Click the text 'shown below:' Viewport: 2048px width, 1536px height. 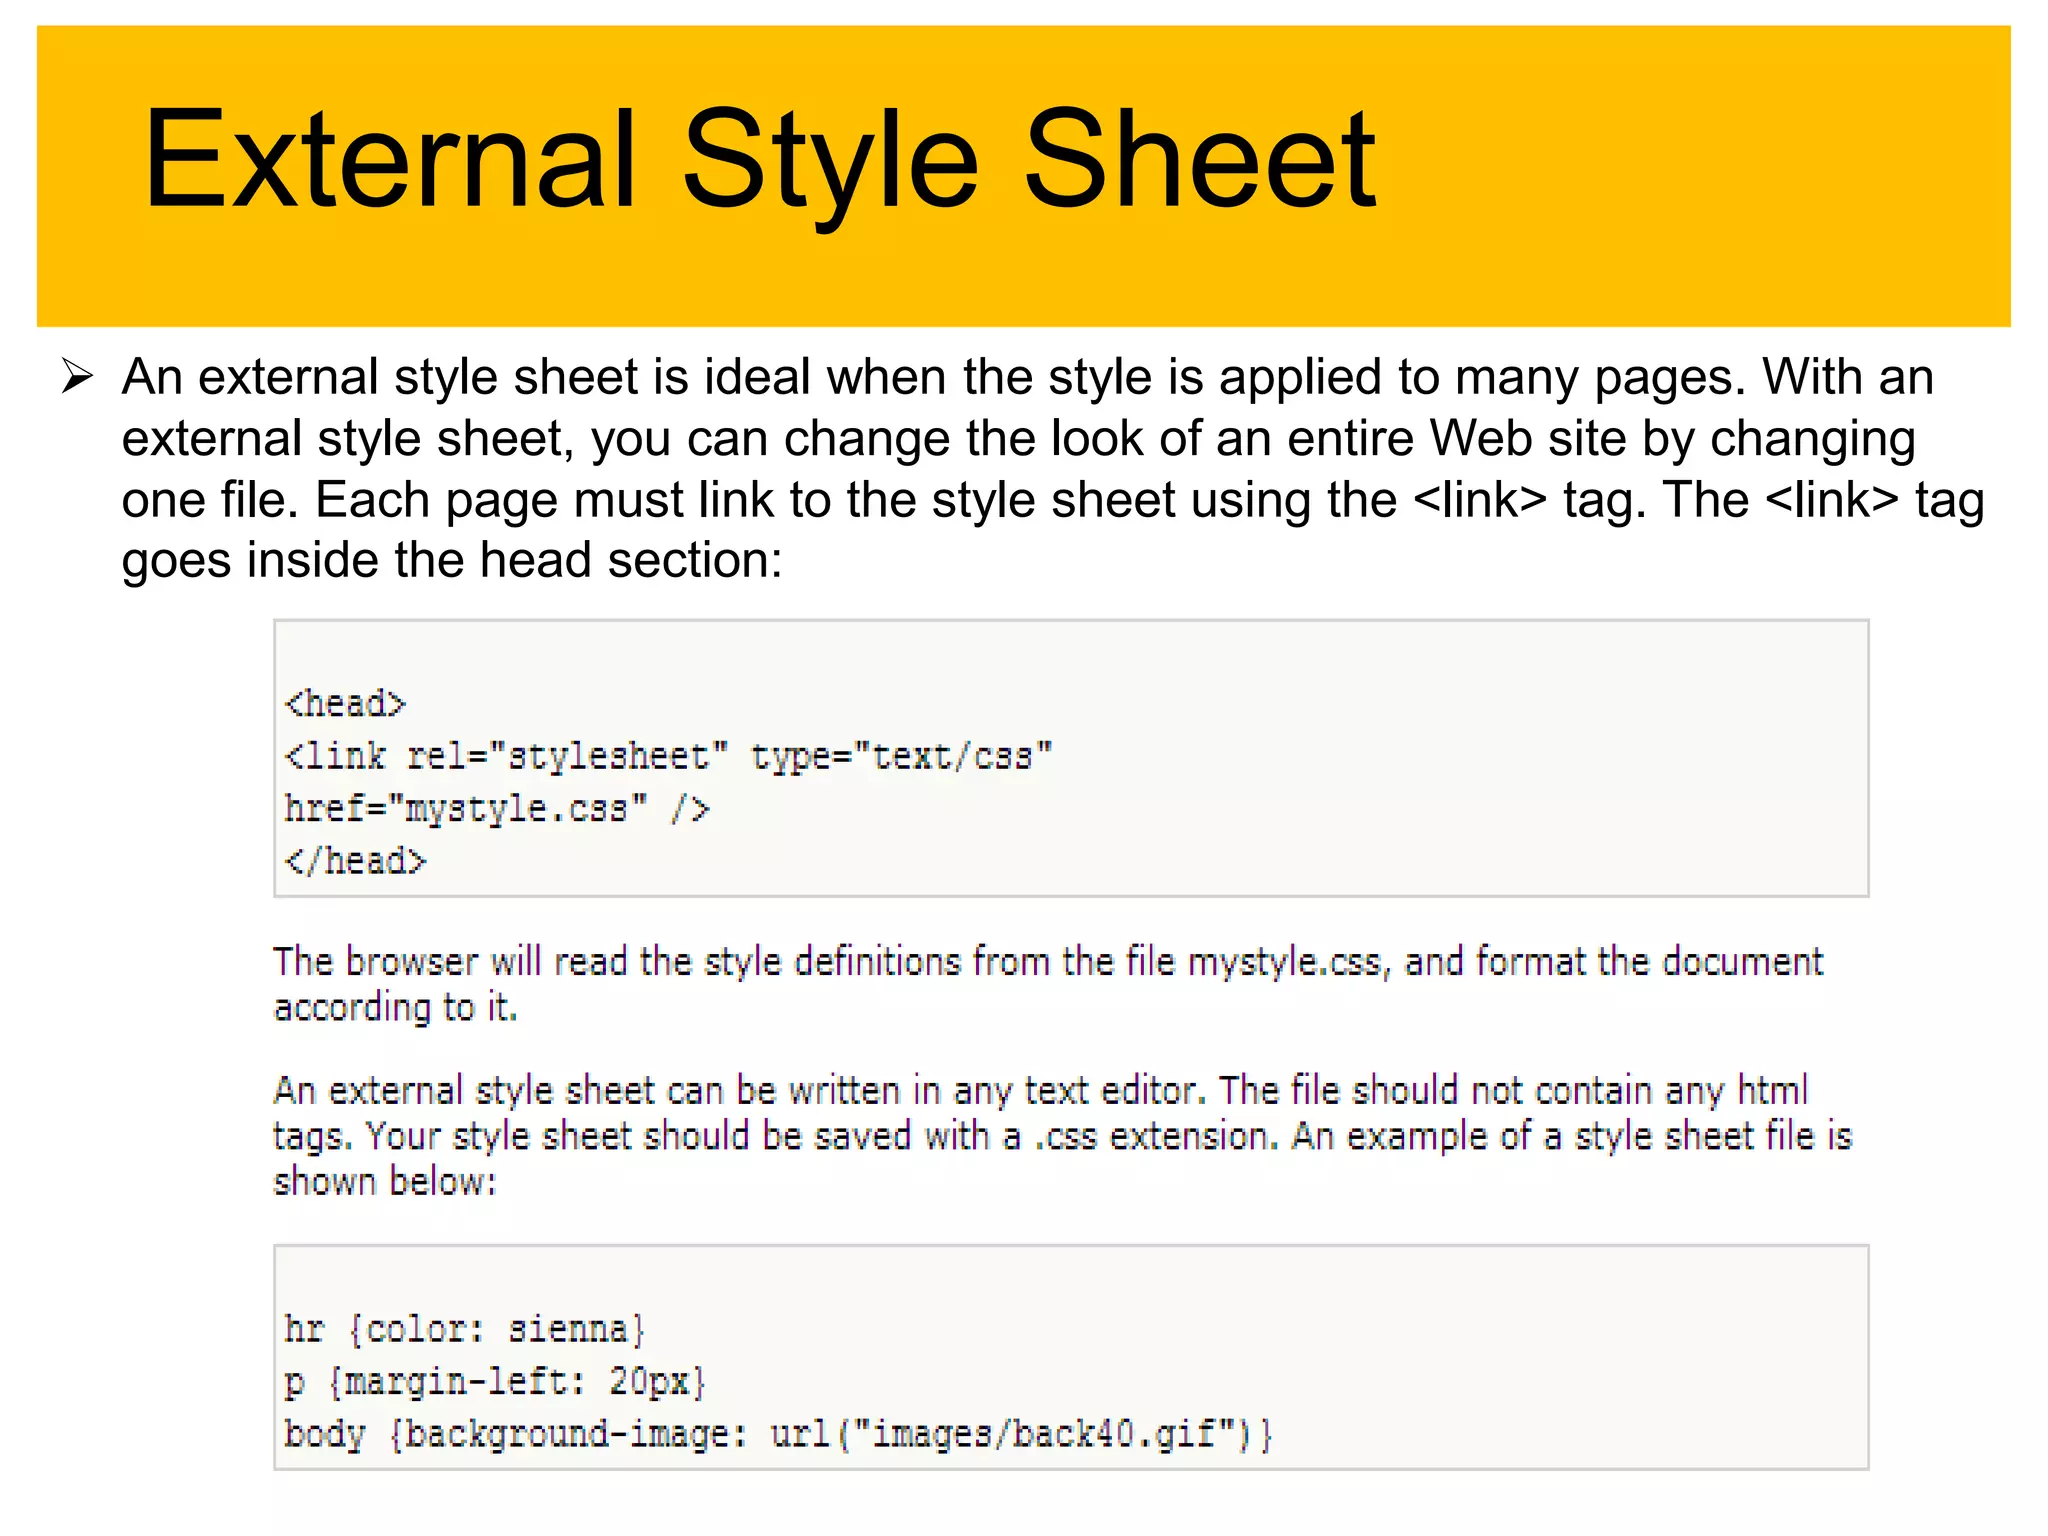coord(385,1182)
